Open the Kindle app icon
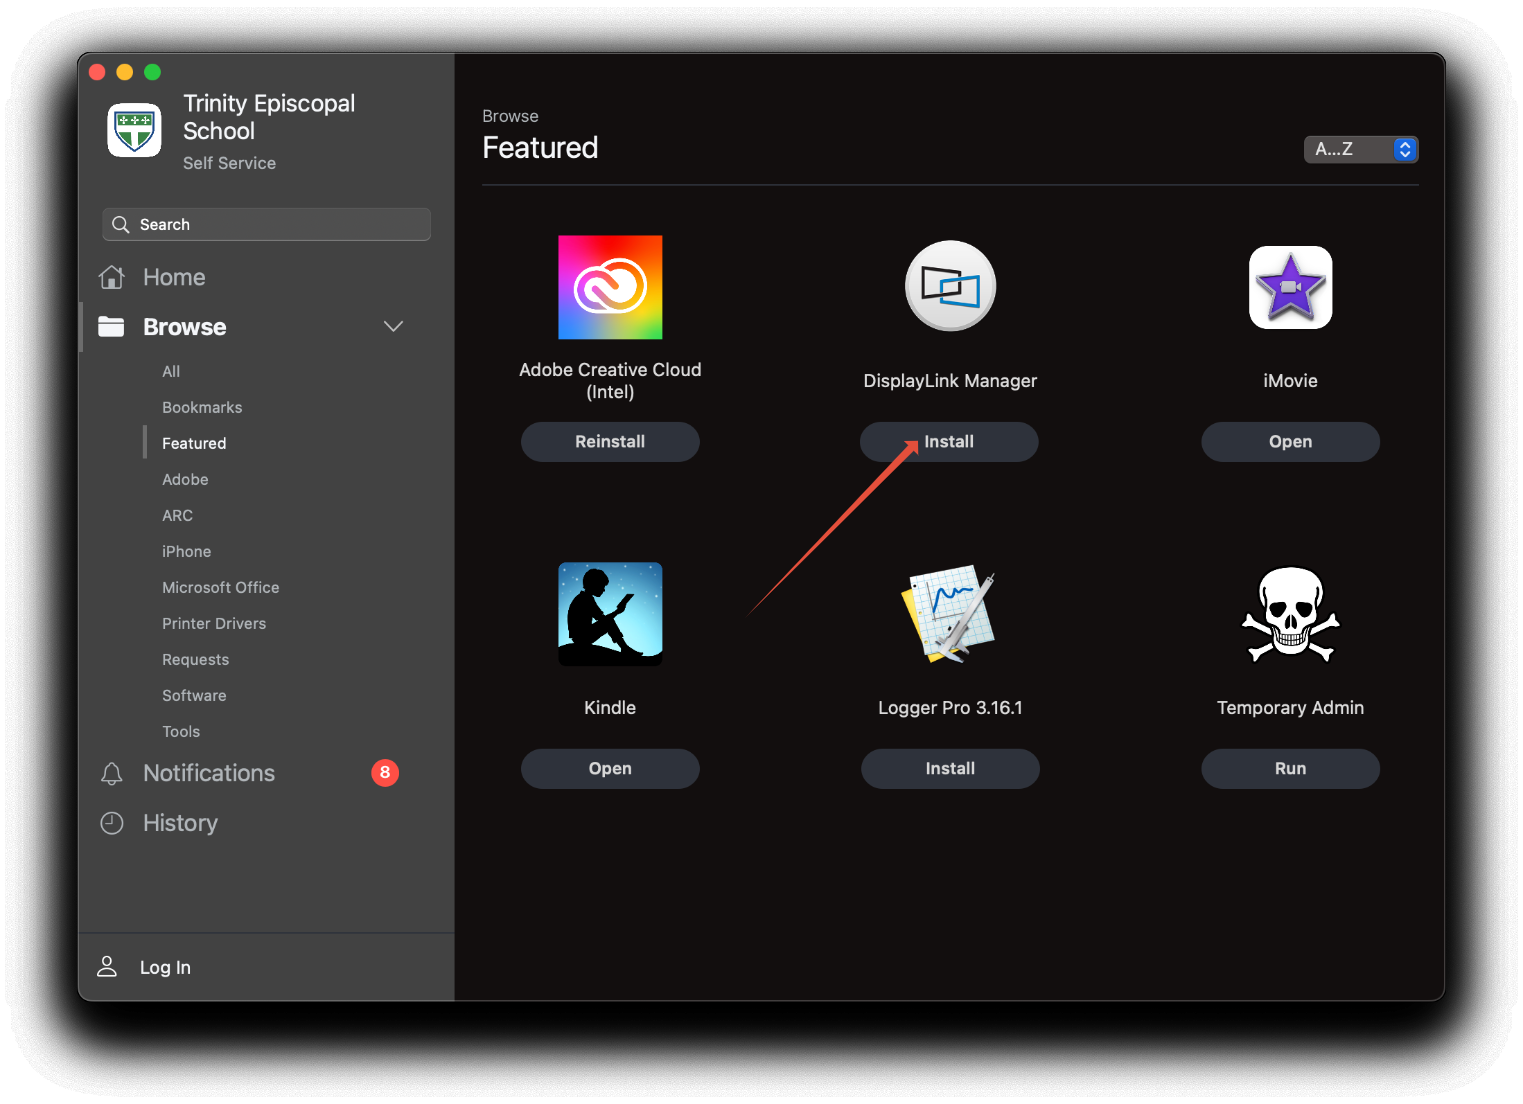The height and width of the screenshot is (1104, 1523). [610, 614]
